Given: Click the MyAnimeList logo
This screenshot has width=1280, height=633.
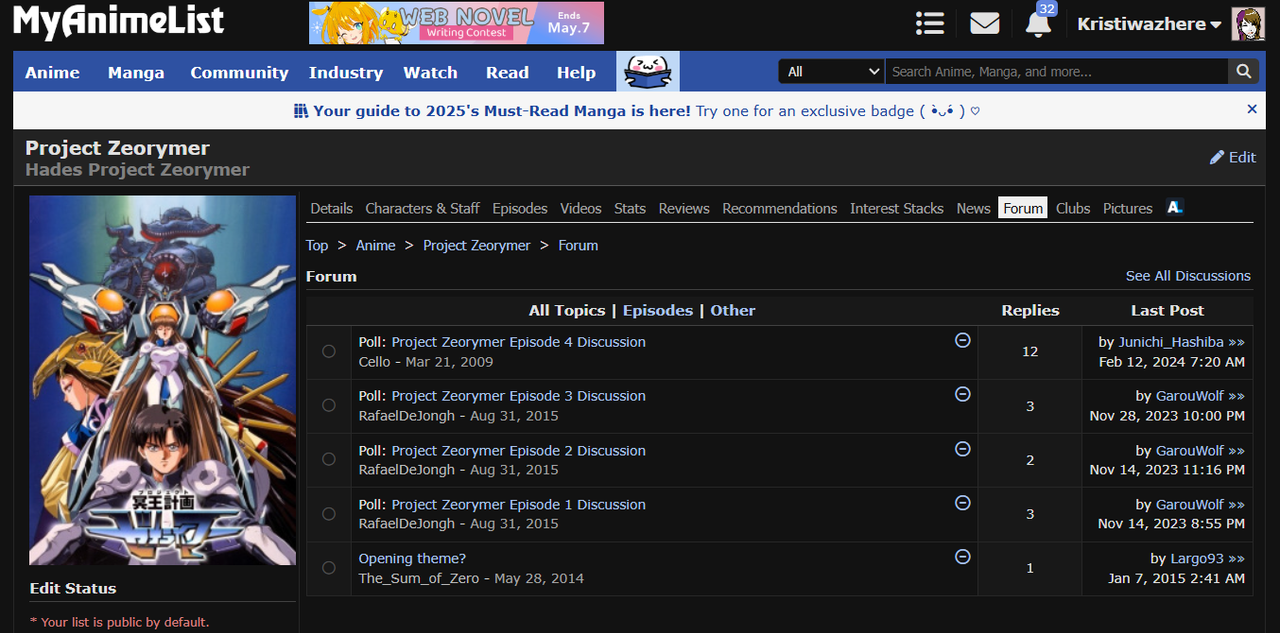Looking at the screenshot, I should [x=118, y=22].
